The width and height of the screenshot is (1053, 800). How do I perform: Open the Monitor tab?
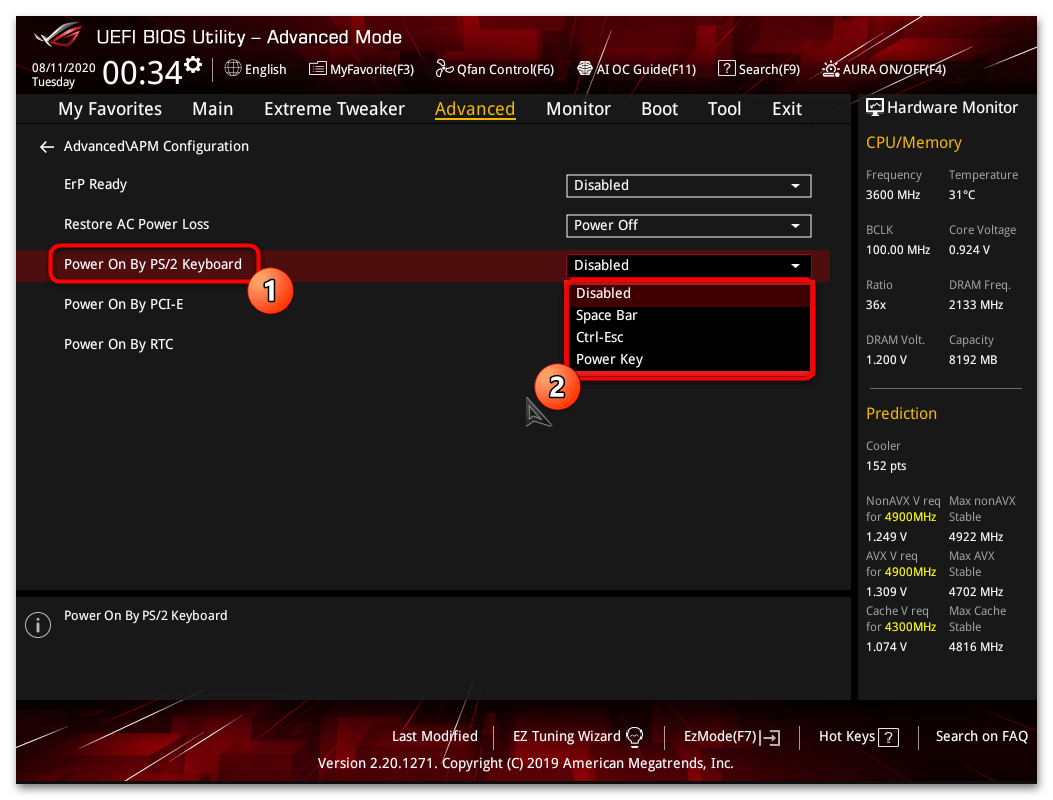pos(578,109)
